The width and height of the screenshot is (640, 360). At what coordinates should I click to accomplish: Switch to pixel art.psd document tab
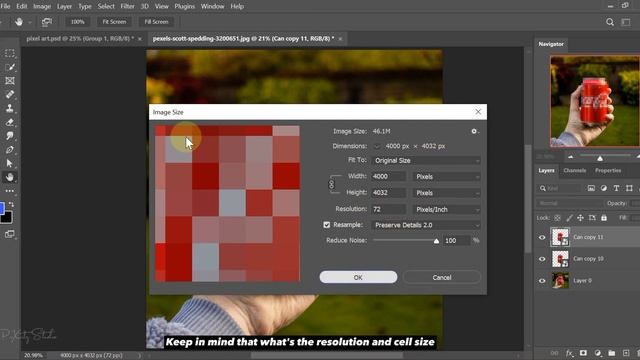pyautogui.click(x=80, y=39)
